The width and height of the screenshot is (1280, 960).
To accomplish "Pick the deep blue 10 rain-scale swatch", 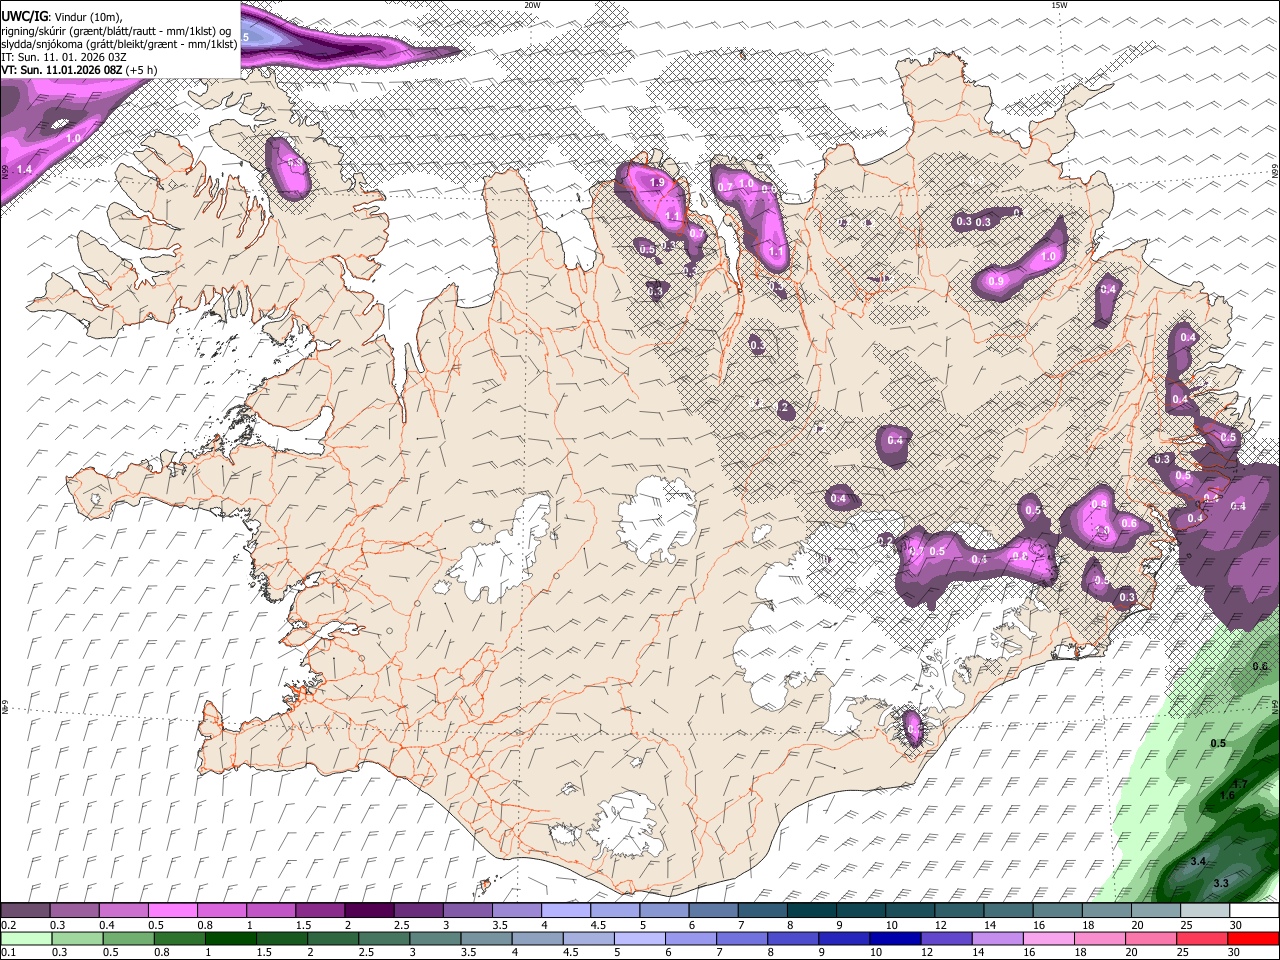I will click(894, 938).
